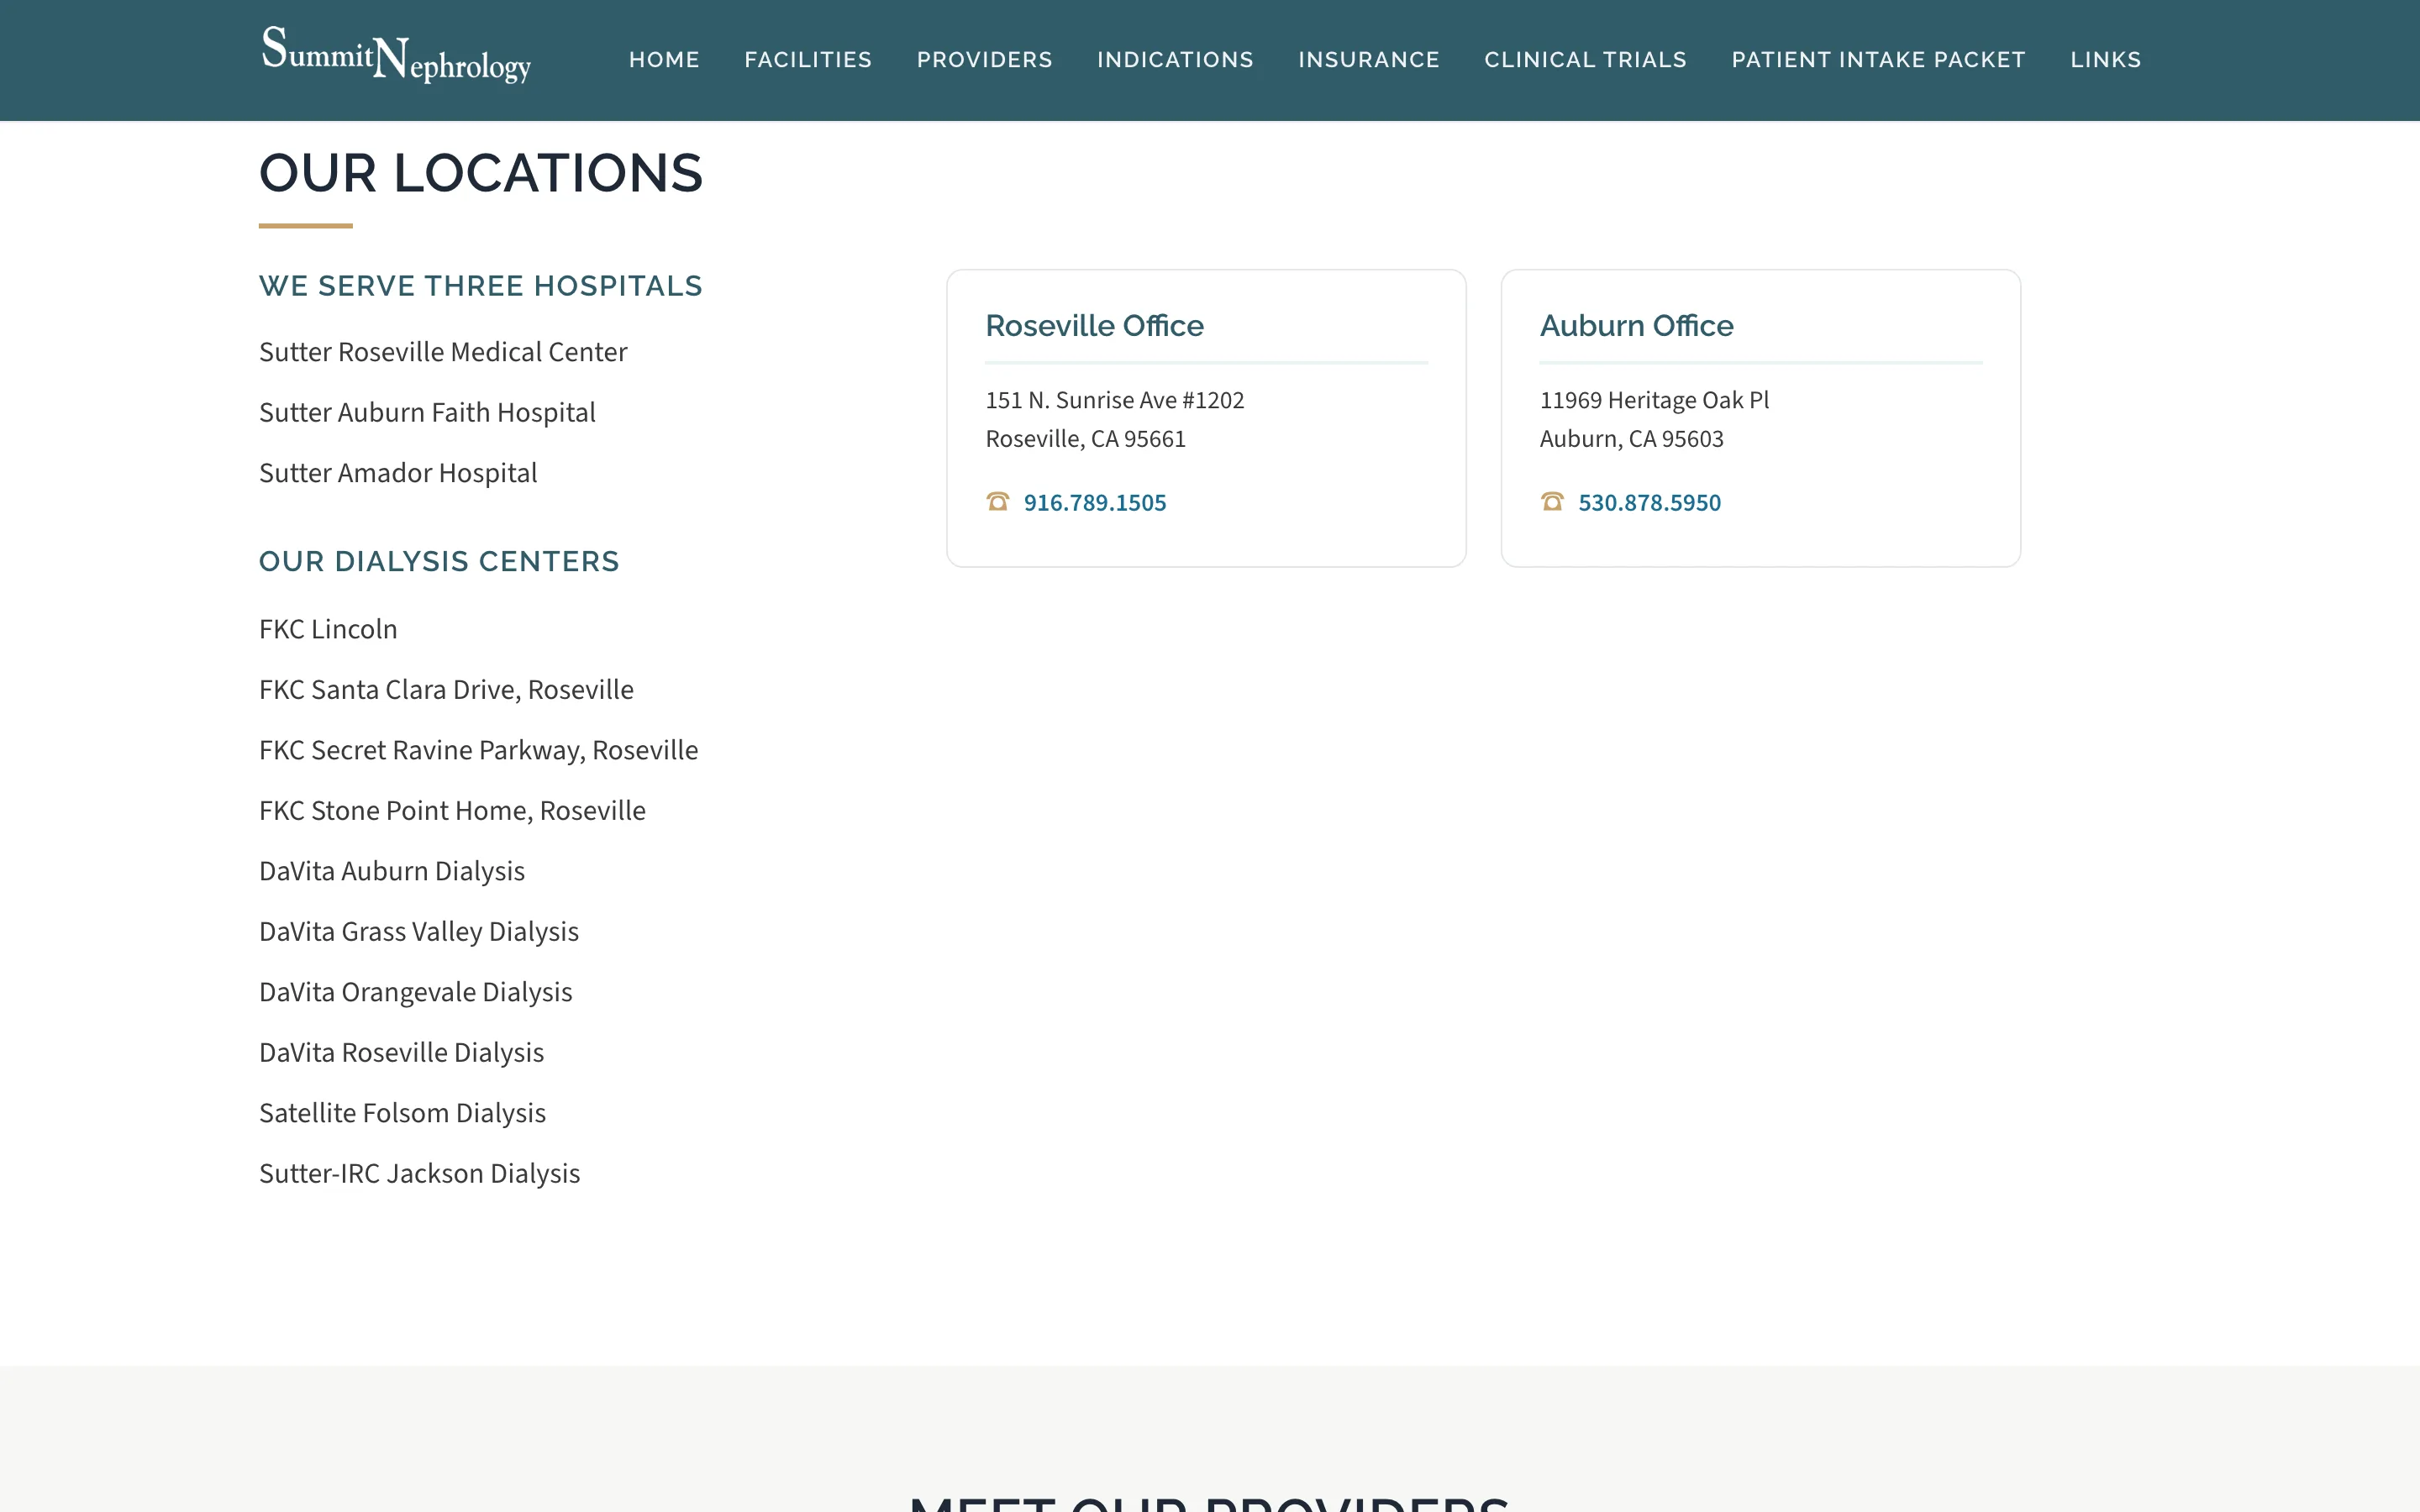Open the Providers navigation link
Viewport: 2420px width, 1512px height.
(984, 60)
